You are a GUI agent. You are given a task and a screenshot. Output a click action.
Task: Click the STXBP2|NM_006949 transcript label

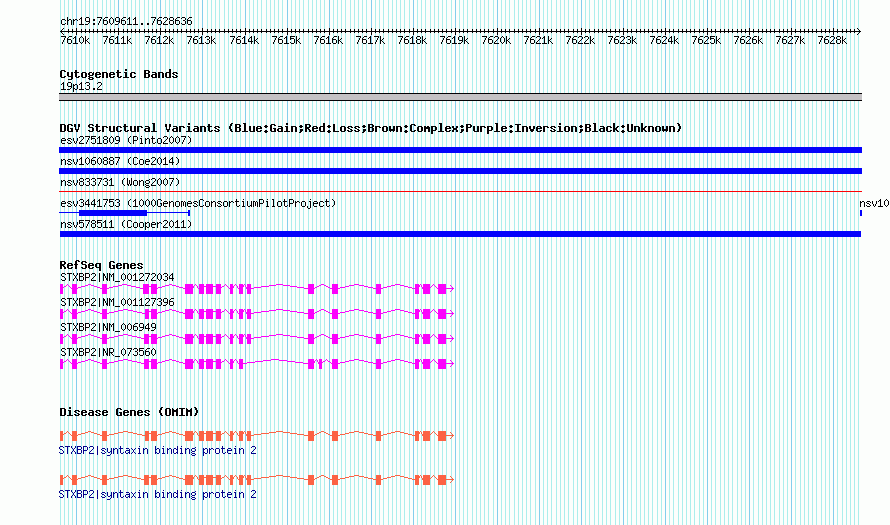108,327
